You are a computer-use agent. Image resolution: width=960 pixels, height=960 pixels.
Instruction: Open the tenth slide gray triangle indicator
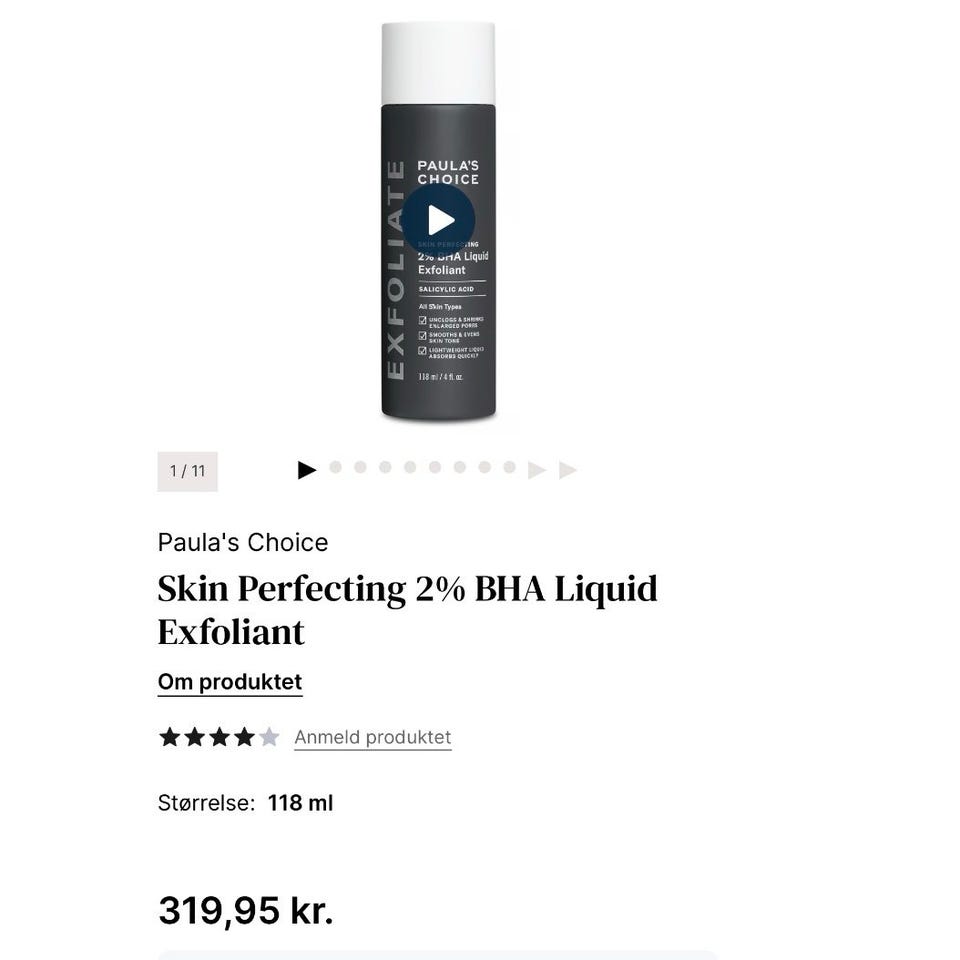click(536, 470)
